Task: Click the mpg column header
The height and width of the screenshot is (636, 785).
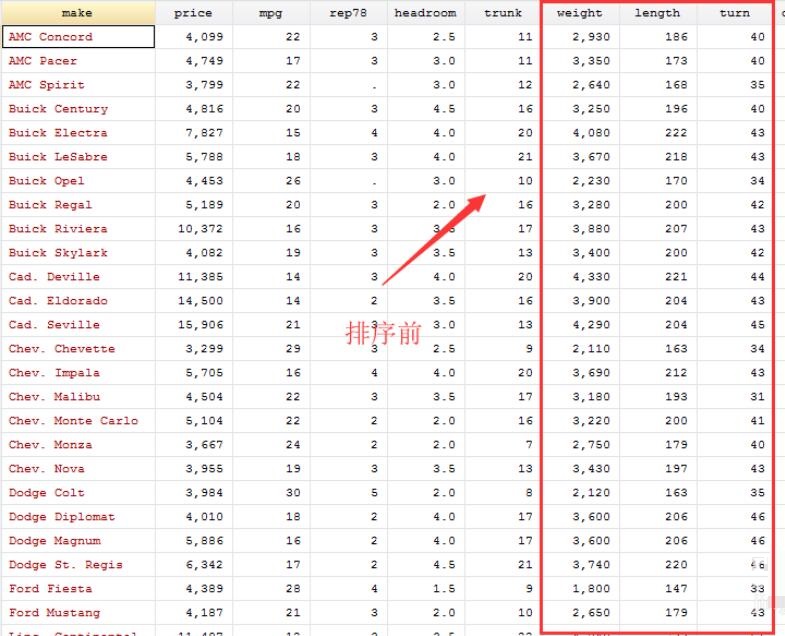Action: click(270, 13)
